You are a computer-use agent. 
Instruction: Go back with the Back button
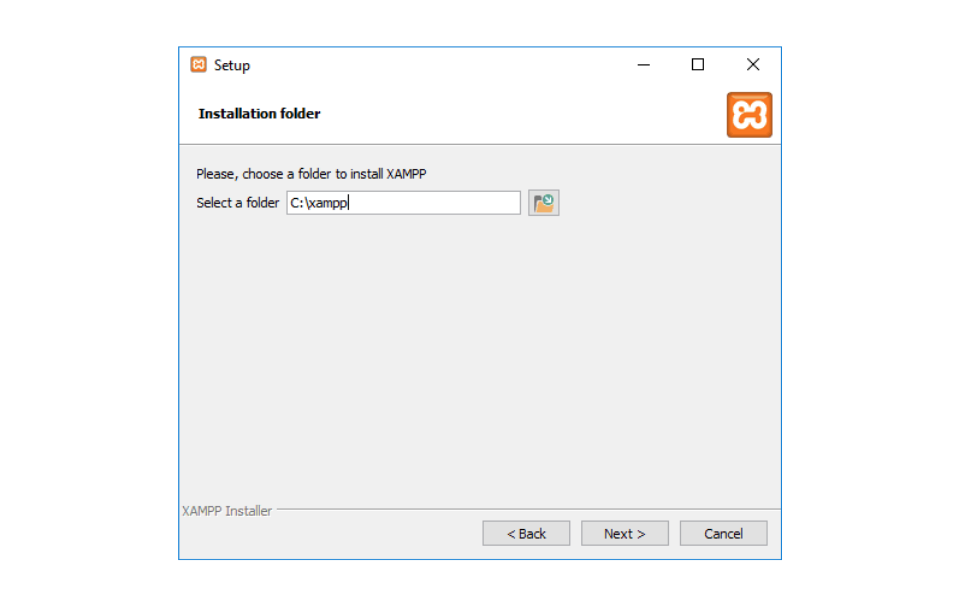coord(526,533)
